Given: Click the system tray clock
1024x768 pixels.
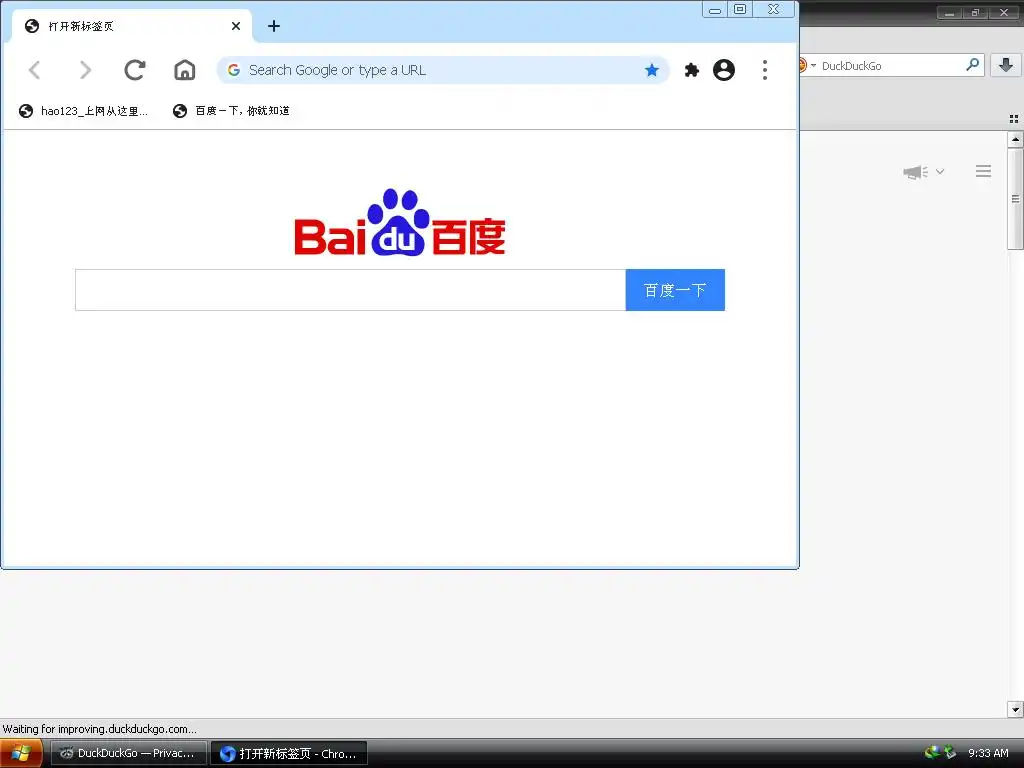Looking at the screenshot, I should pyautogui.click(x=988, y=753).
